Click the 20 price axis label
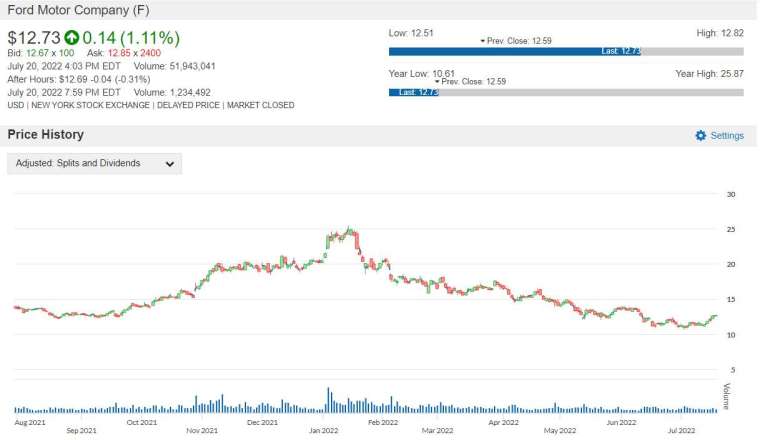760x440 pixels. (x=731, y=265)
